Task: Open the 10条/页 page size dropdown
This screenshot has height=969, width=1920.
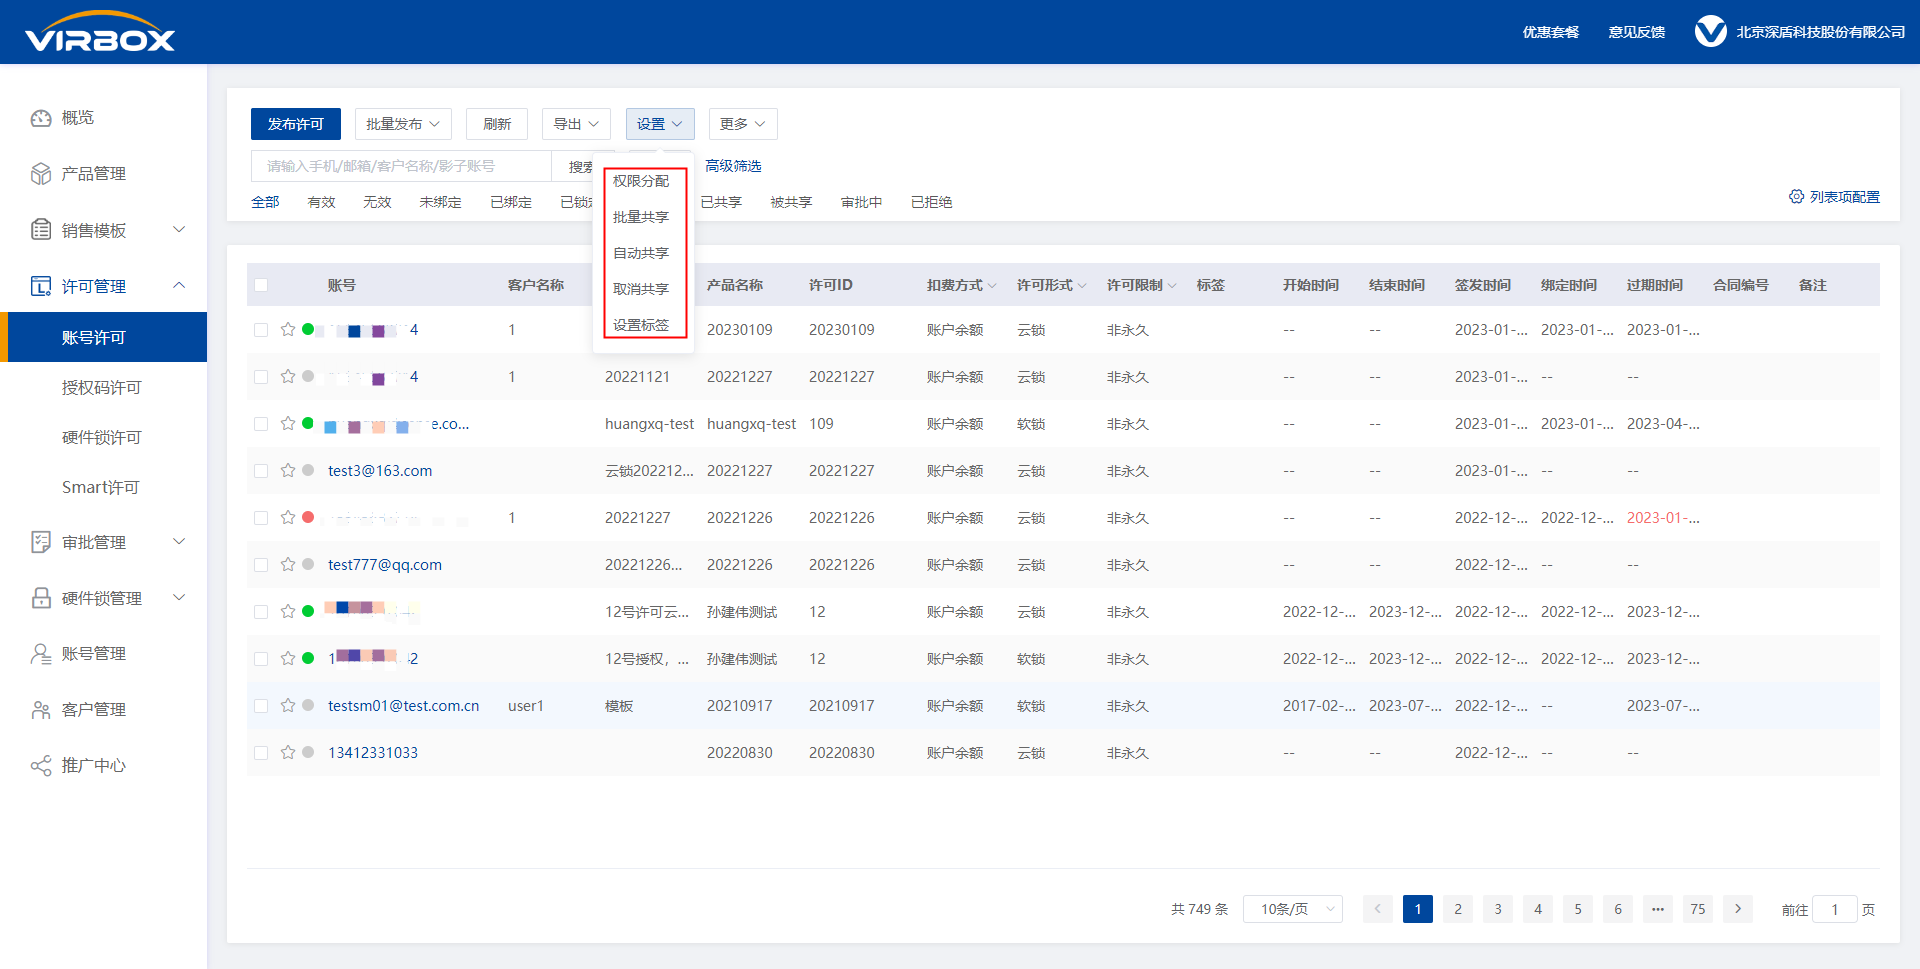Action: pyautogui.click(x=1293, y=909)
